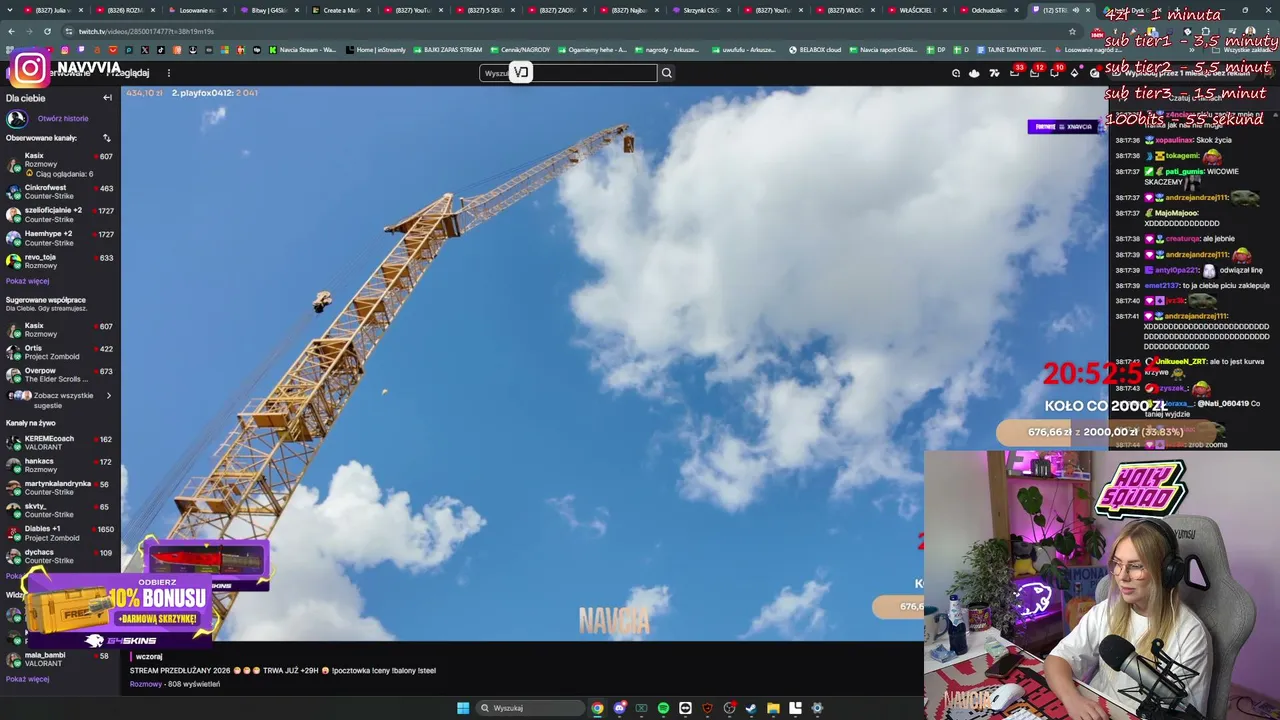
Task: Switch to the WŁAŚCICIEL browser tab
Action: pyautogui.click(x=917, y=10)
